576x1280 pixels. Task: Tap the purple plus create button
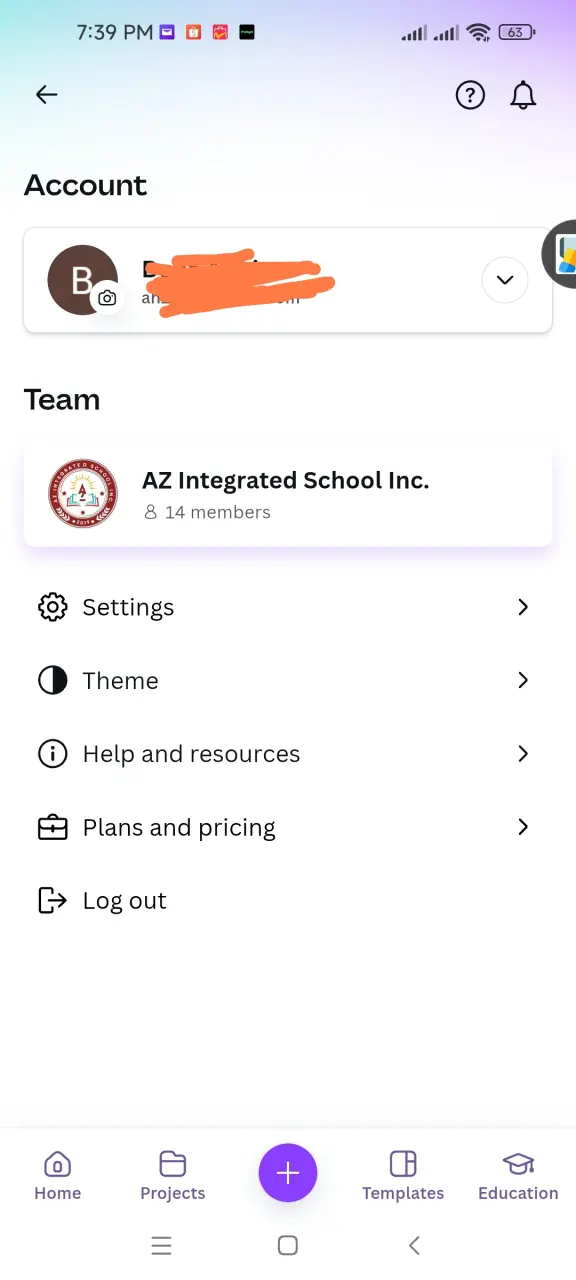[x=288, y=1173]
